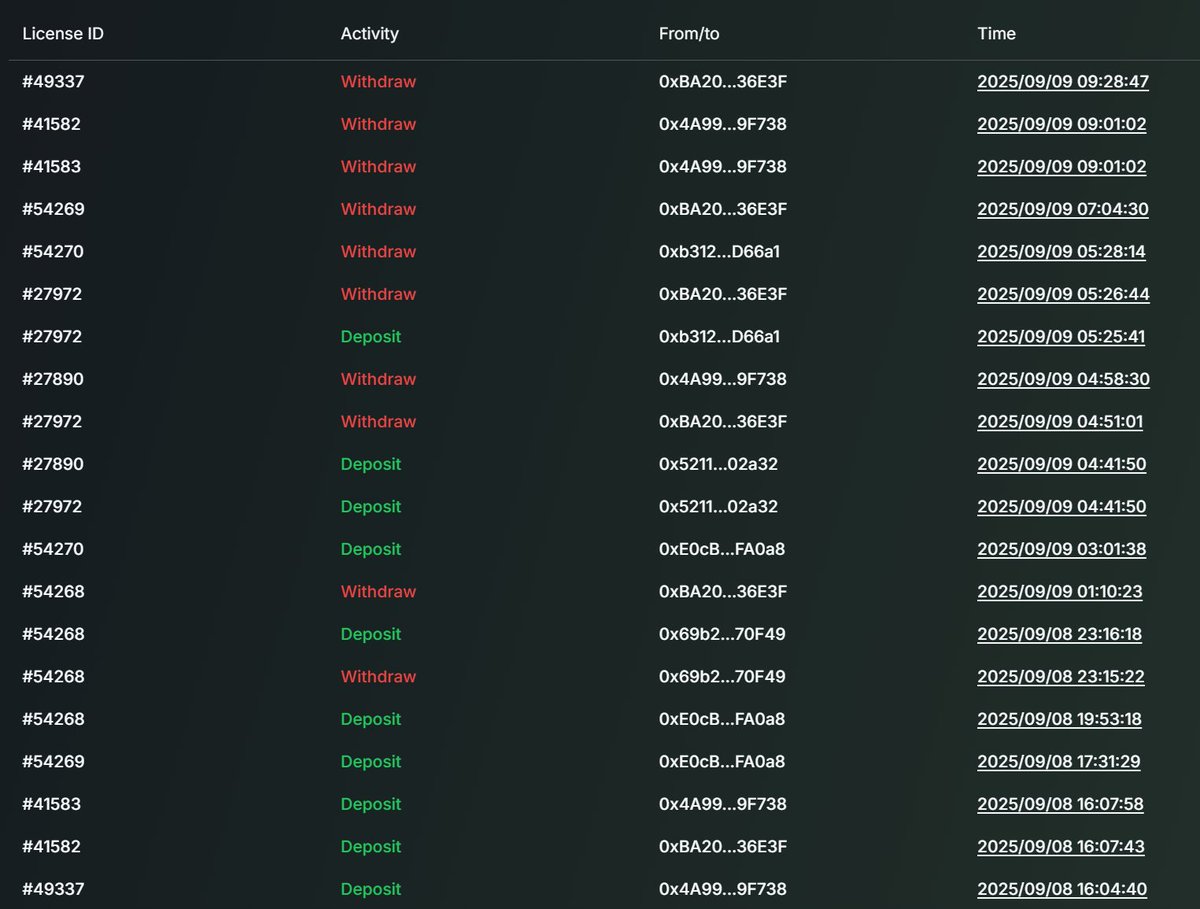Open the 2025/09/08 17:31:29 time link
Image resolution: width=1200 pixels, height=909 pixels.
(x=1059, y=762)
